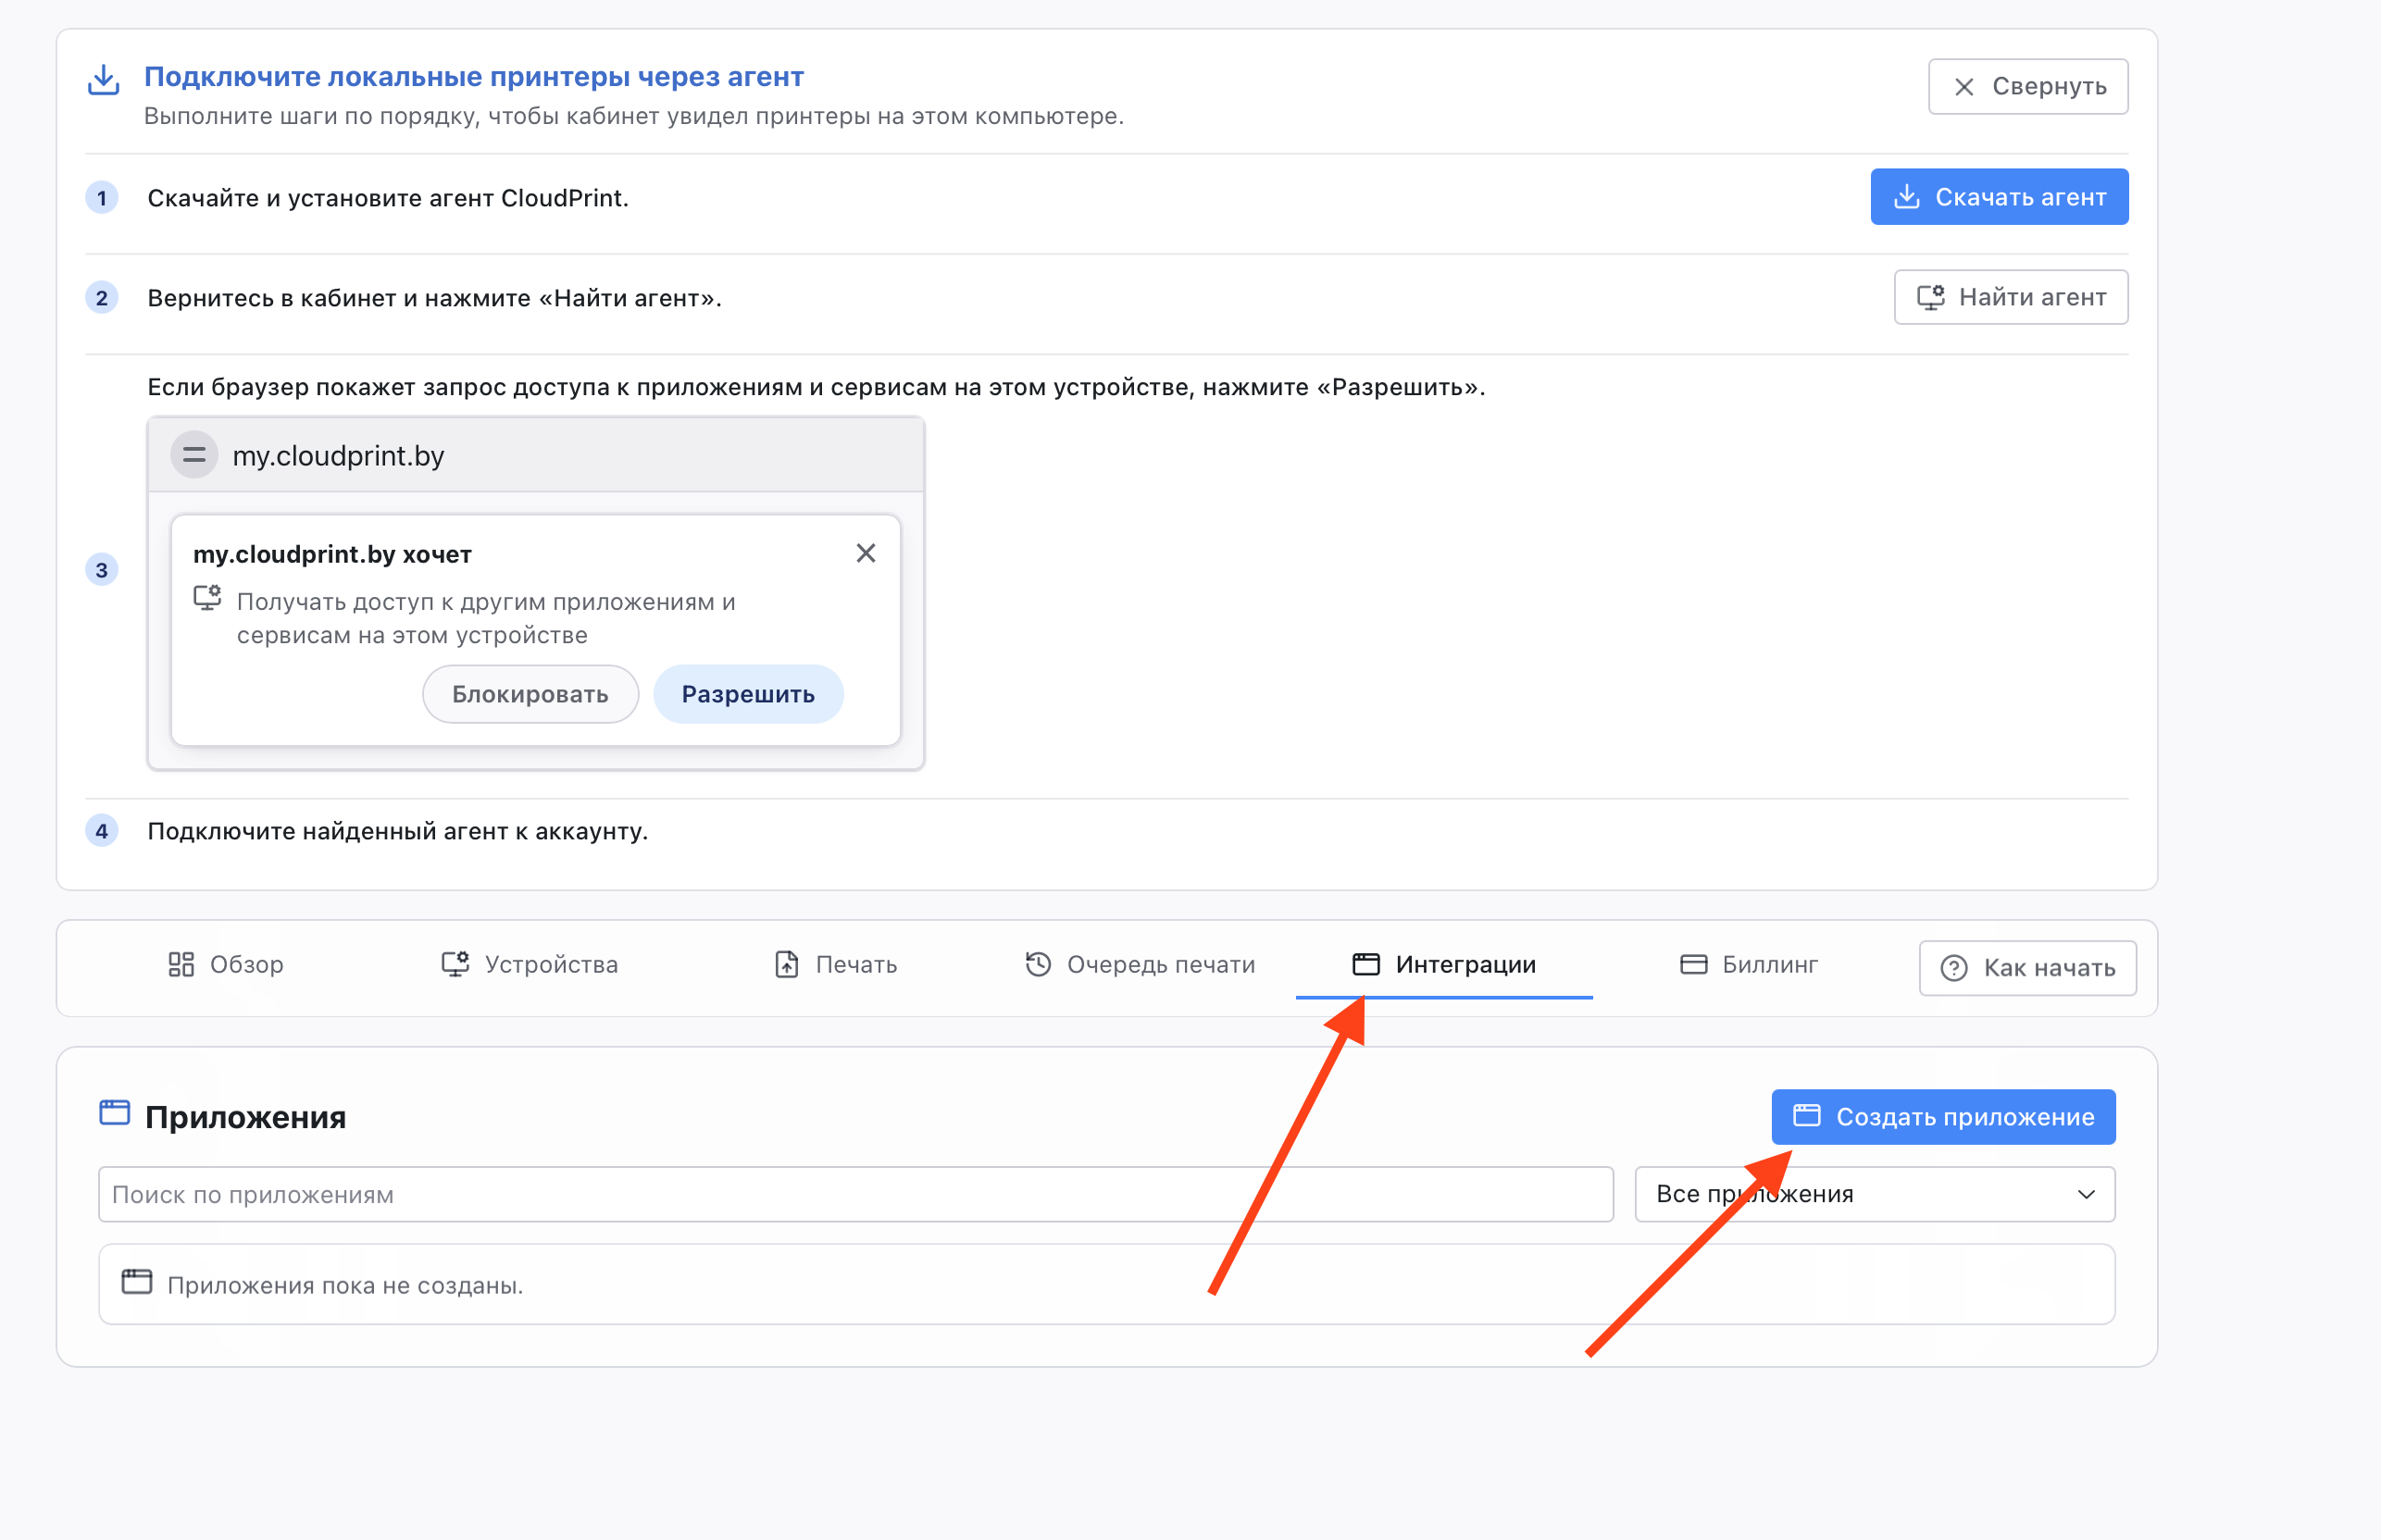
Task: Click the empty-list icon beside Приложения пока не созданы
Action: pos(137,1282)
